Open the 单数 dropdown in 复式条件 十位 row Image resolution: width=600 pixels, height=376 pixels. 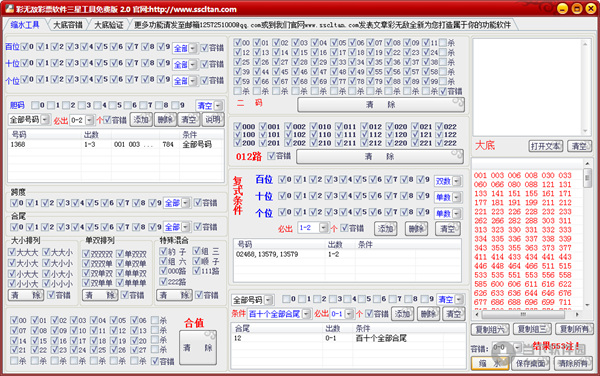click(x=448, y=197)
